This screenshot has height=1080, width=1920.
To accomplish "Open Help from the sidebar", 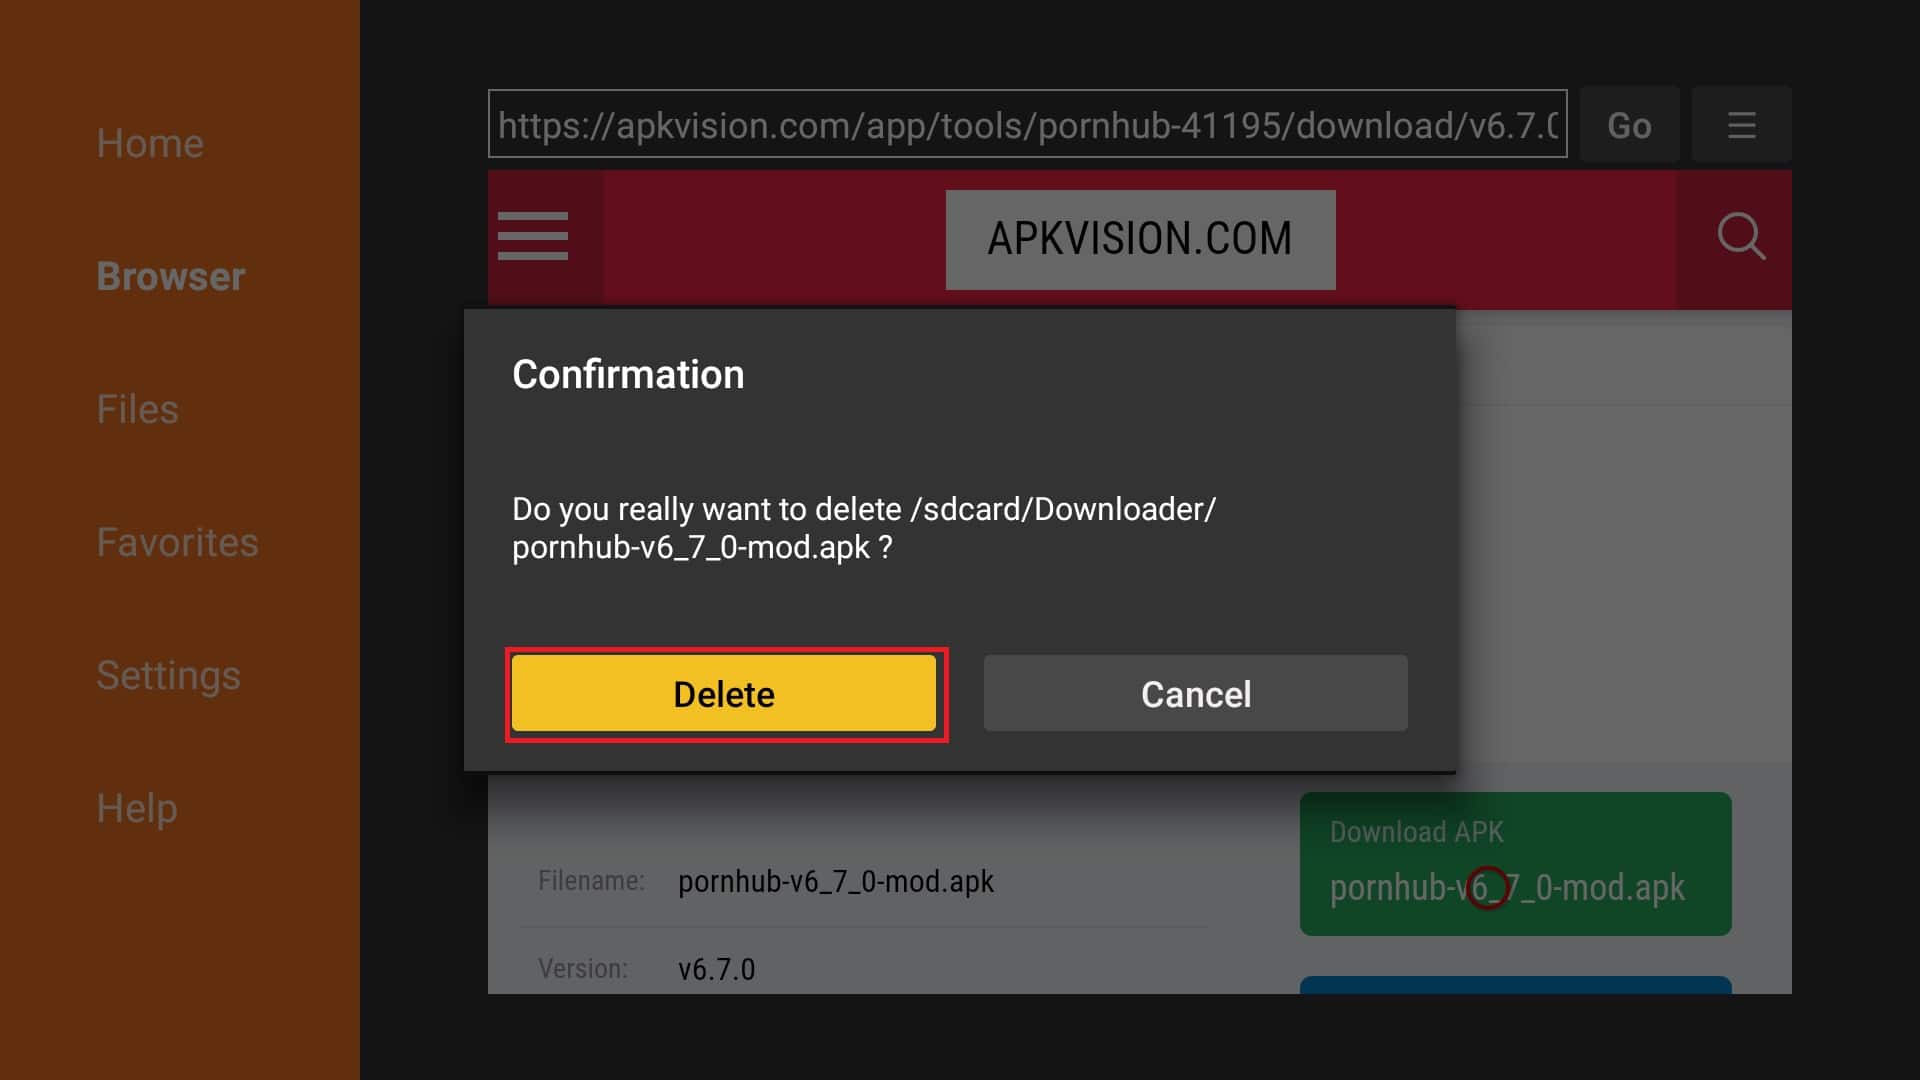I will point(137,808).
